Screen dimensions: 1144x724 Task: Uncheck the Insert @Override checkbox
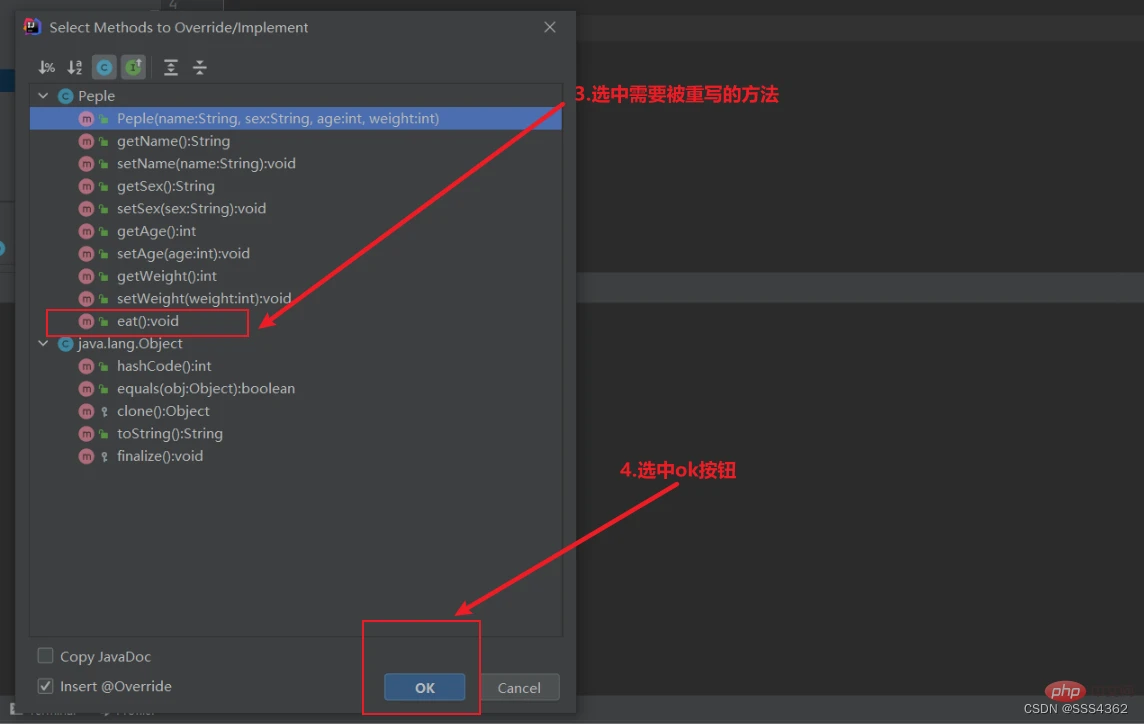(x=45, y=686)
